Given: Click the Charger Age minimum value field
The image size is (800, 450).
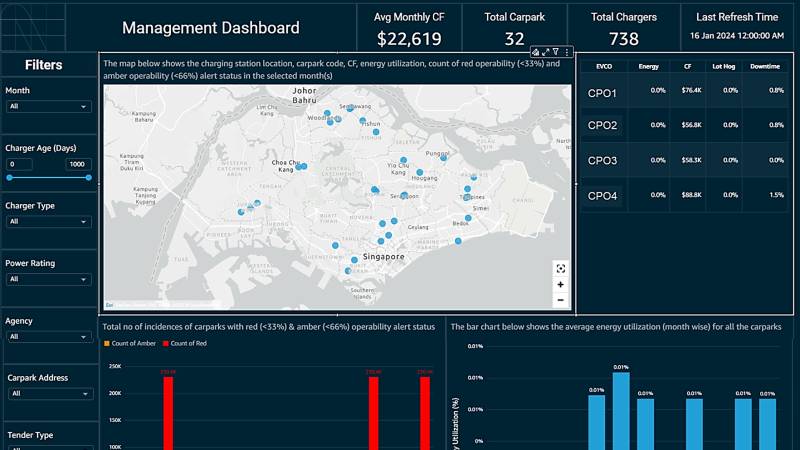Looking at the screenshot, I should pos(20,164).
